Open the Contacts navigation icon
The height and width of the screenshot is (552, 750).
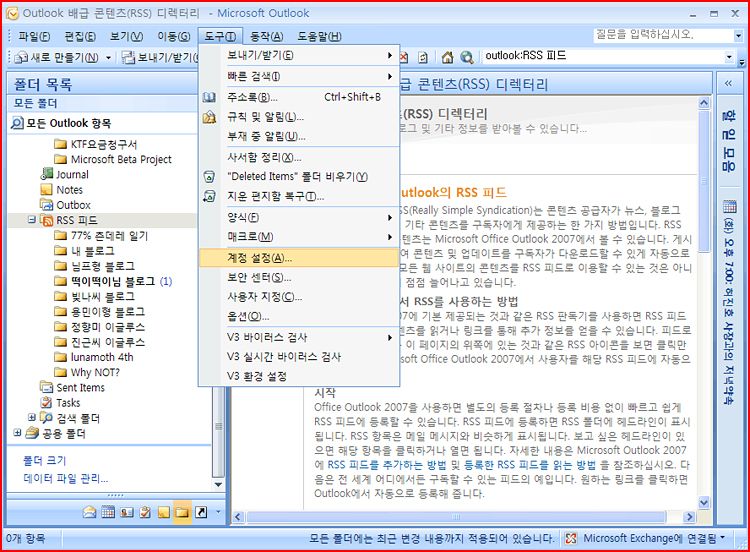pyautogui.click(x=127, y=512)
